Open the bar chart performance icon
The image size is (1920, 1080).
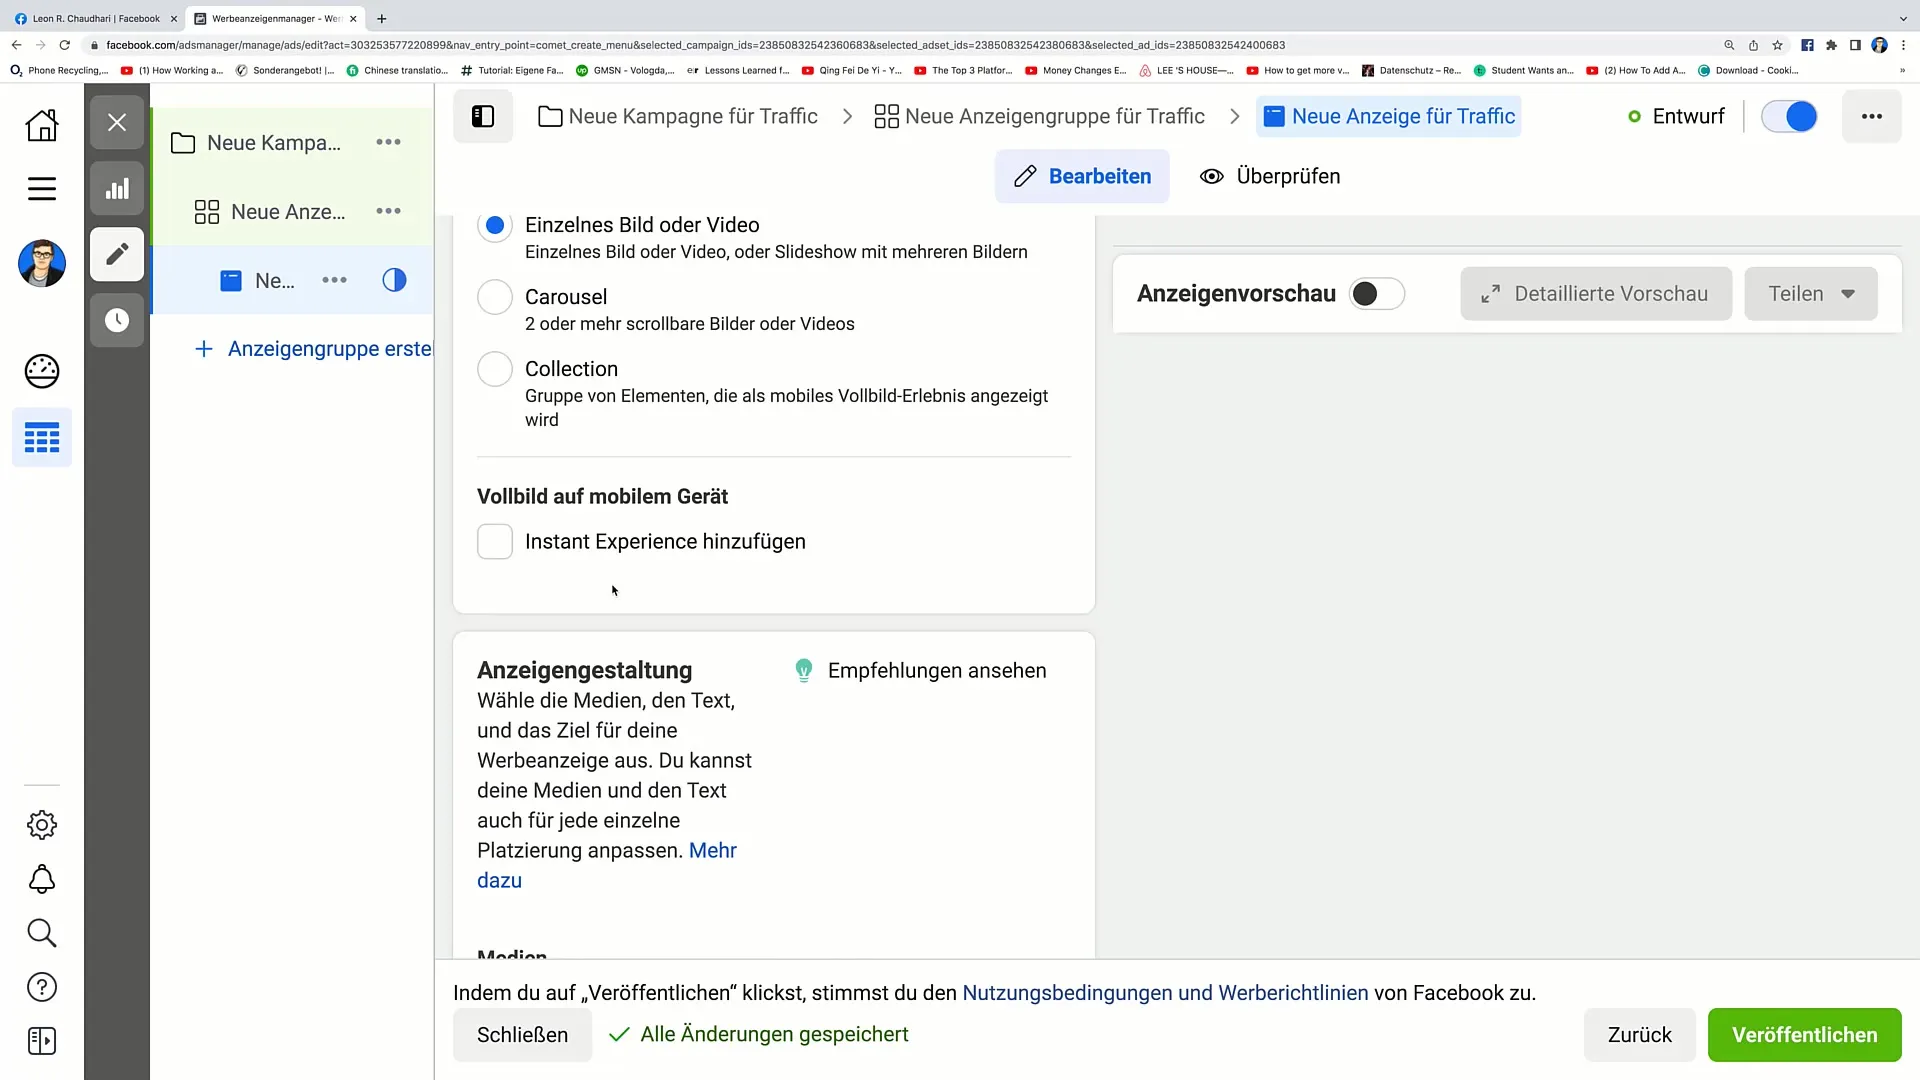coord(117,189)
